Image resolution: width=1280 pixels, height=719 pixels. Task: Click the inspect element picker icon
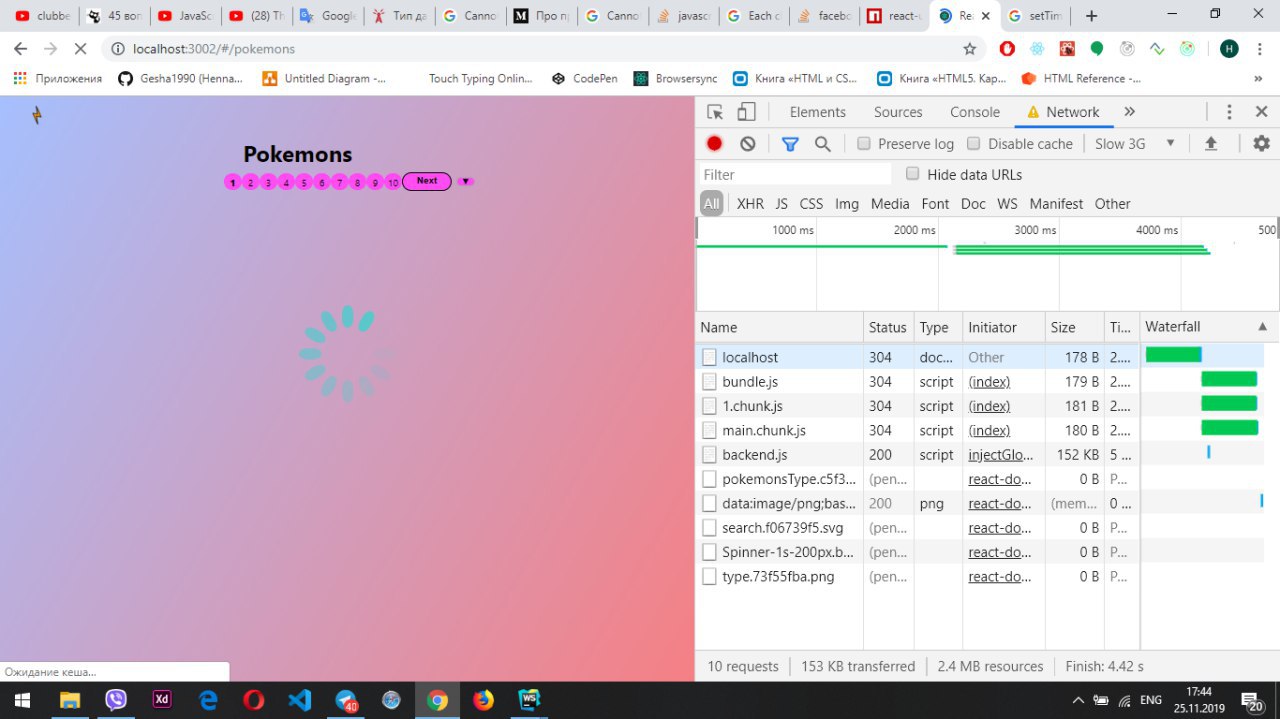coord(714,112)
